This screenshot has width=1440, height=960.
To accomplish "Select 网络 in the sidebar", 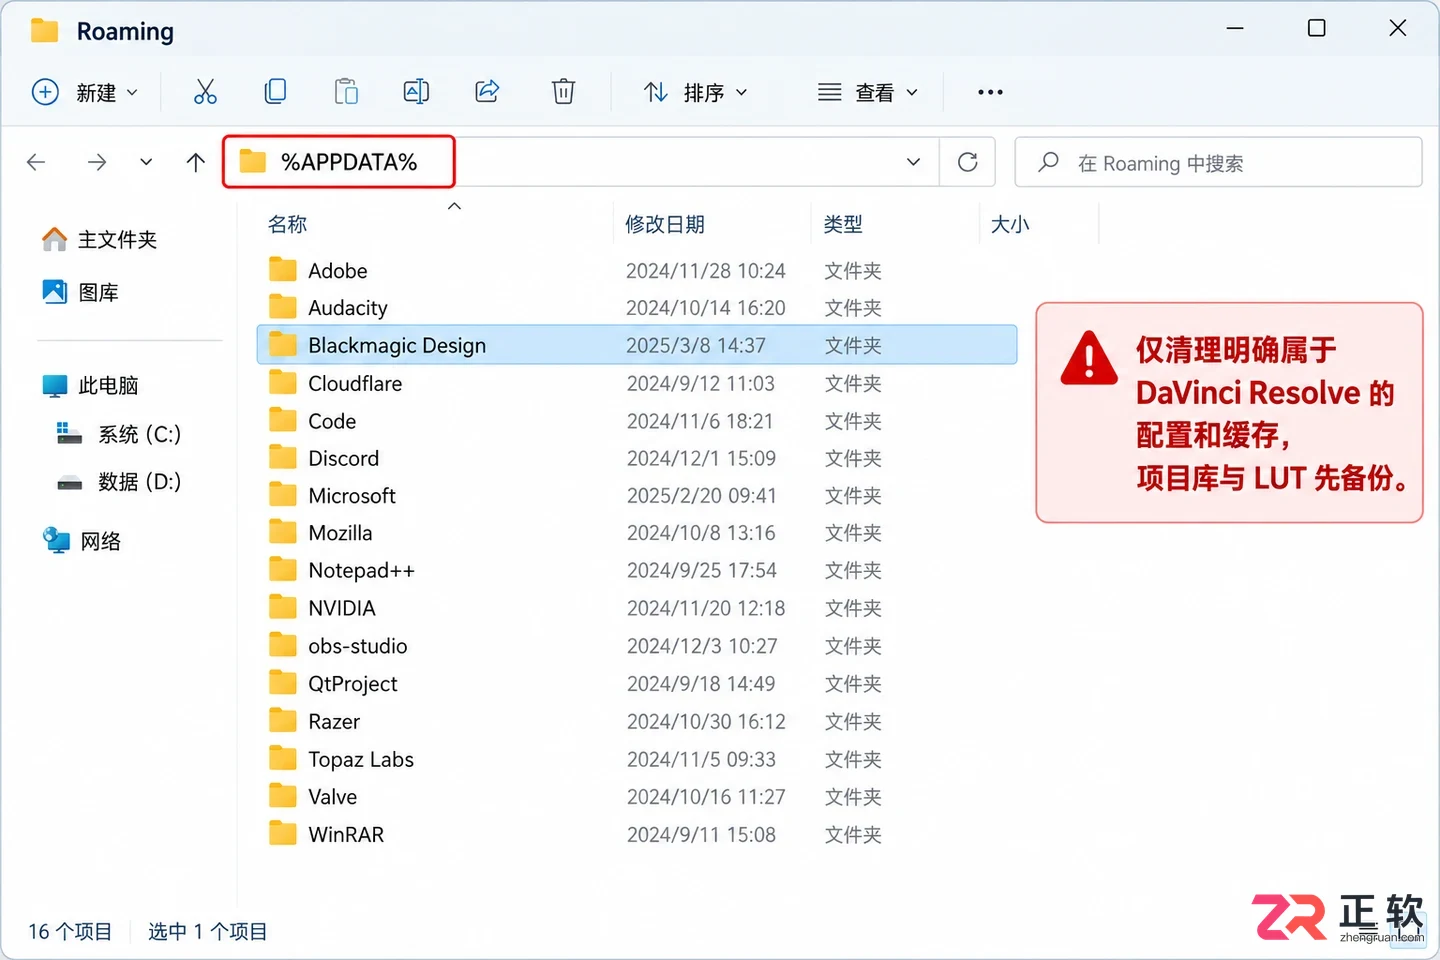I will tap(82, 541).
